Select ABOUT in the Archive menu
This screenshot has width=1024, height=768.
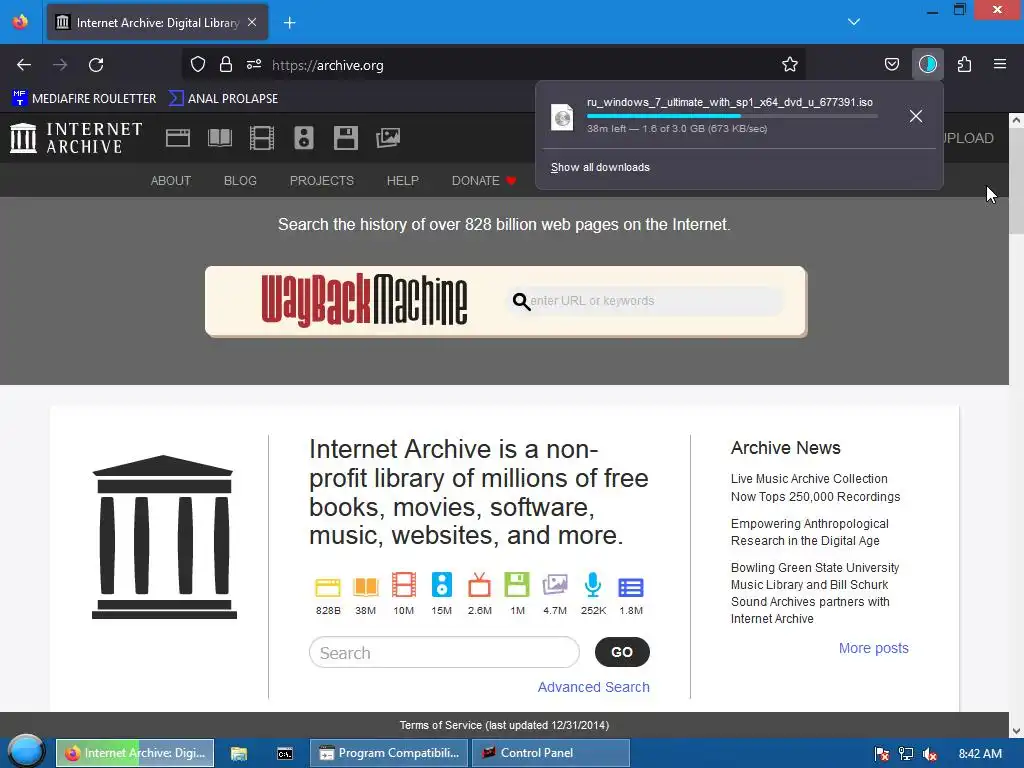[x=171, y=181]
